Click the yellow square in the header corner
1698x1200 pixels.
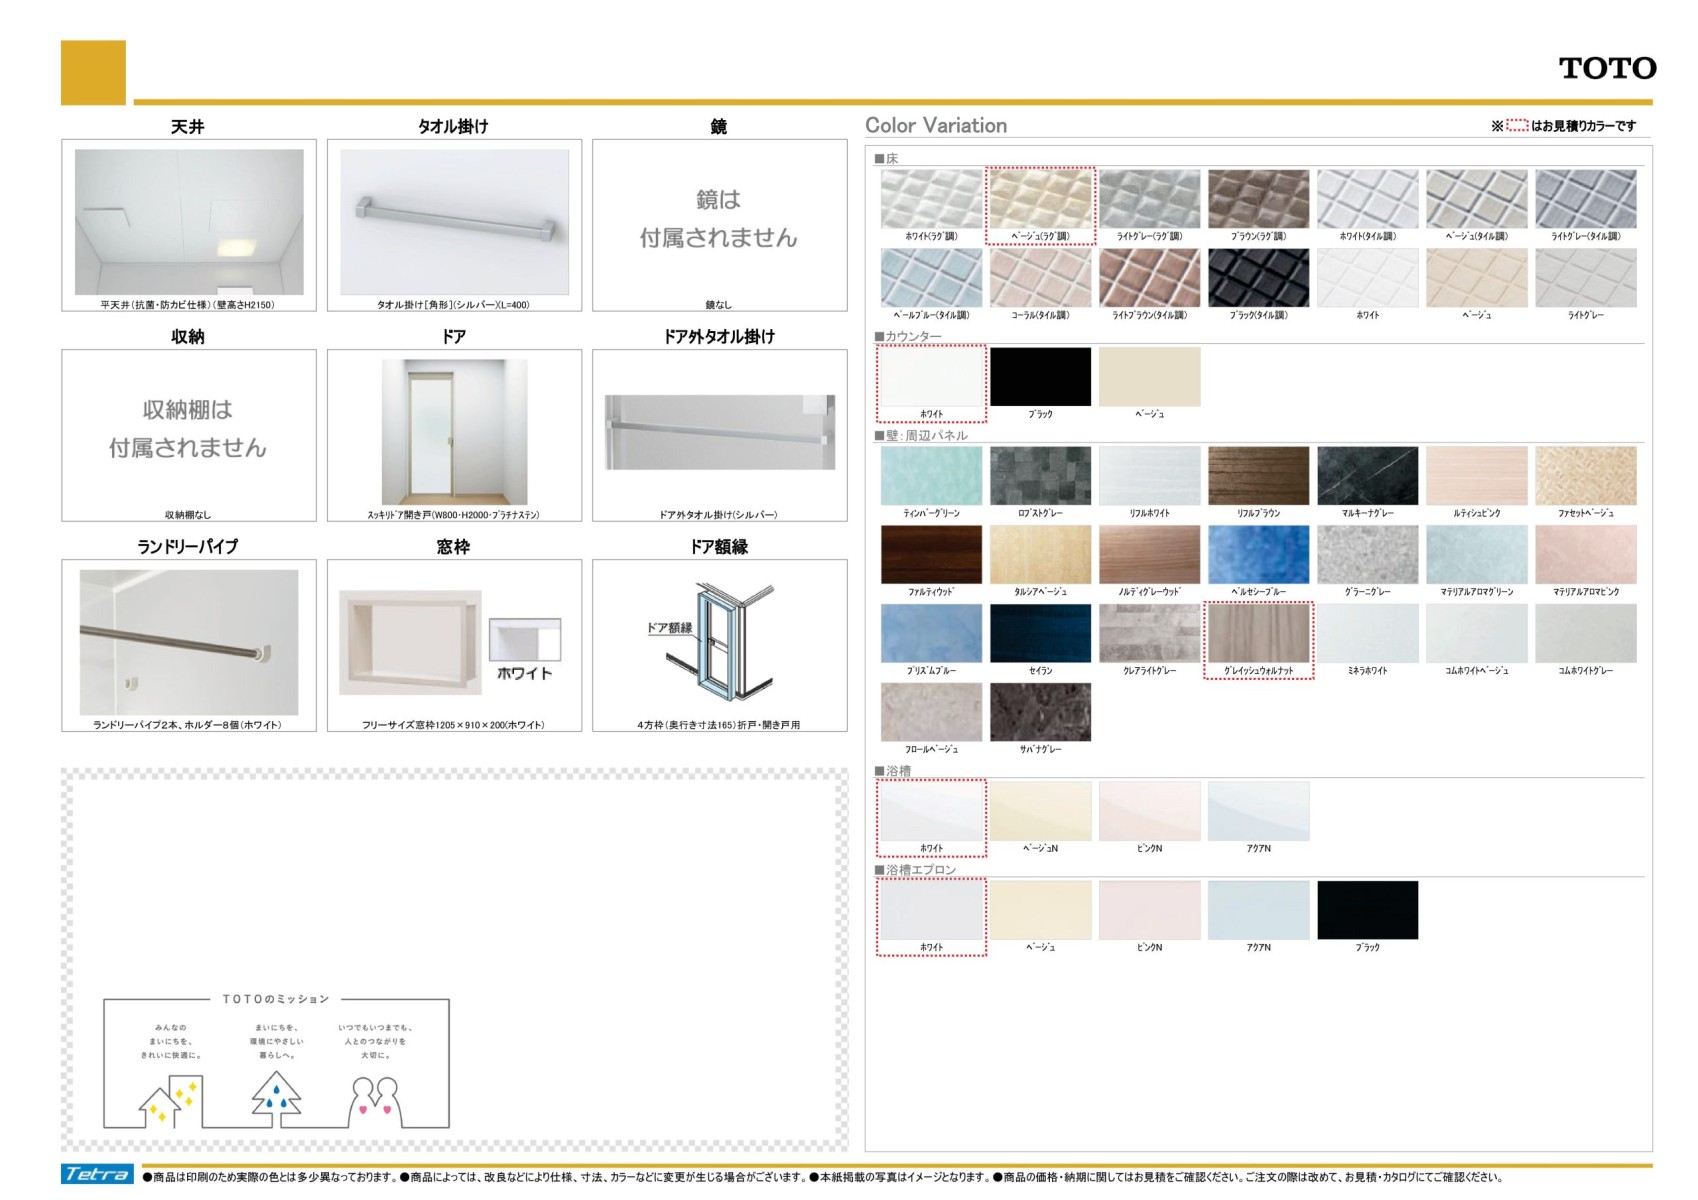(x=93, y=72)
